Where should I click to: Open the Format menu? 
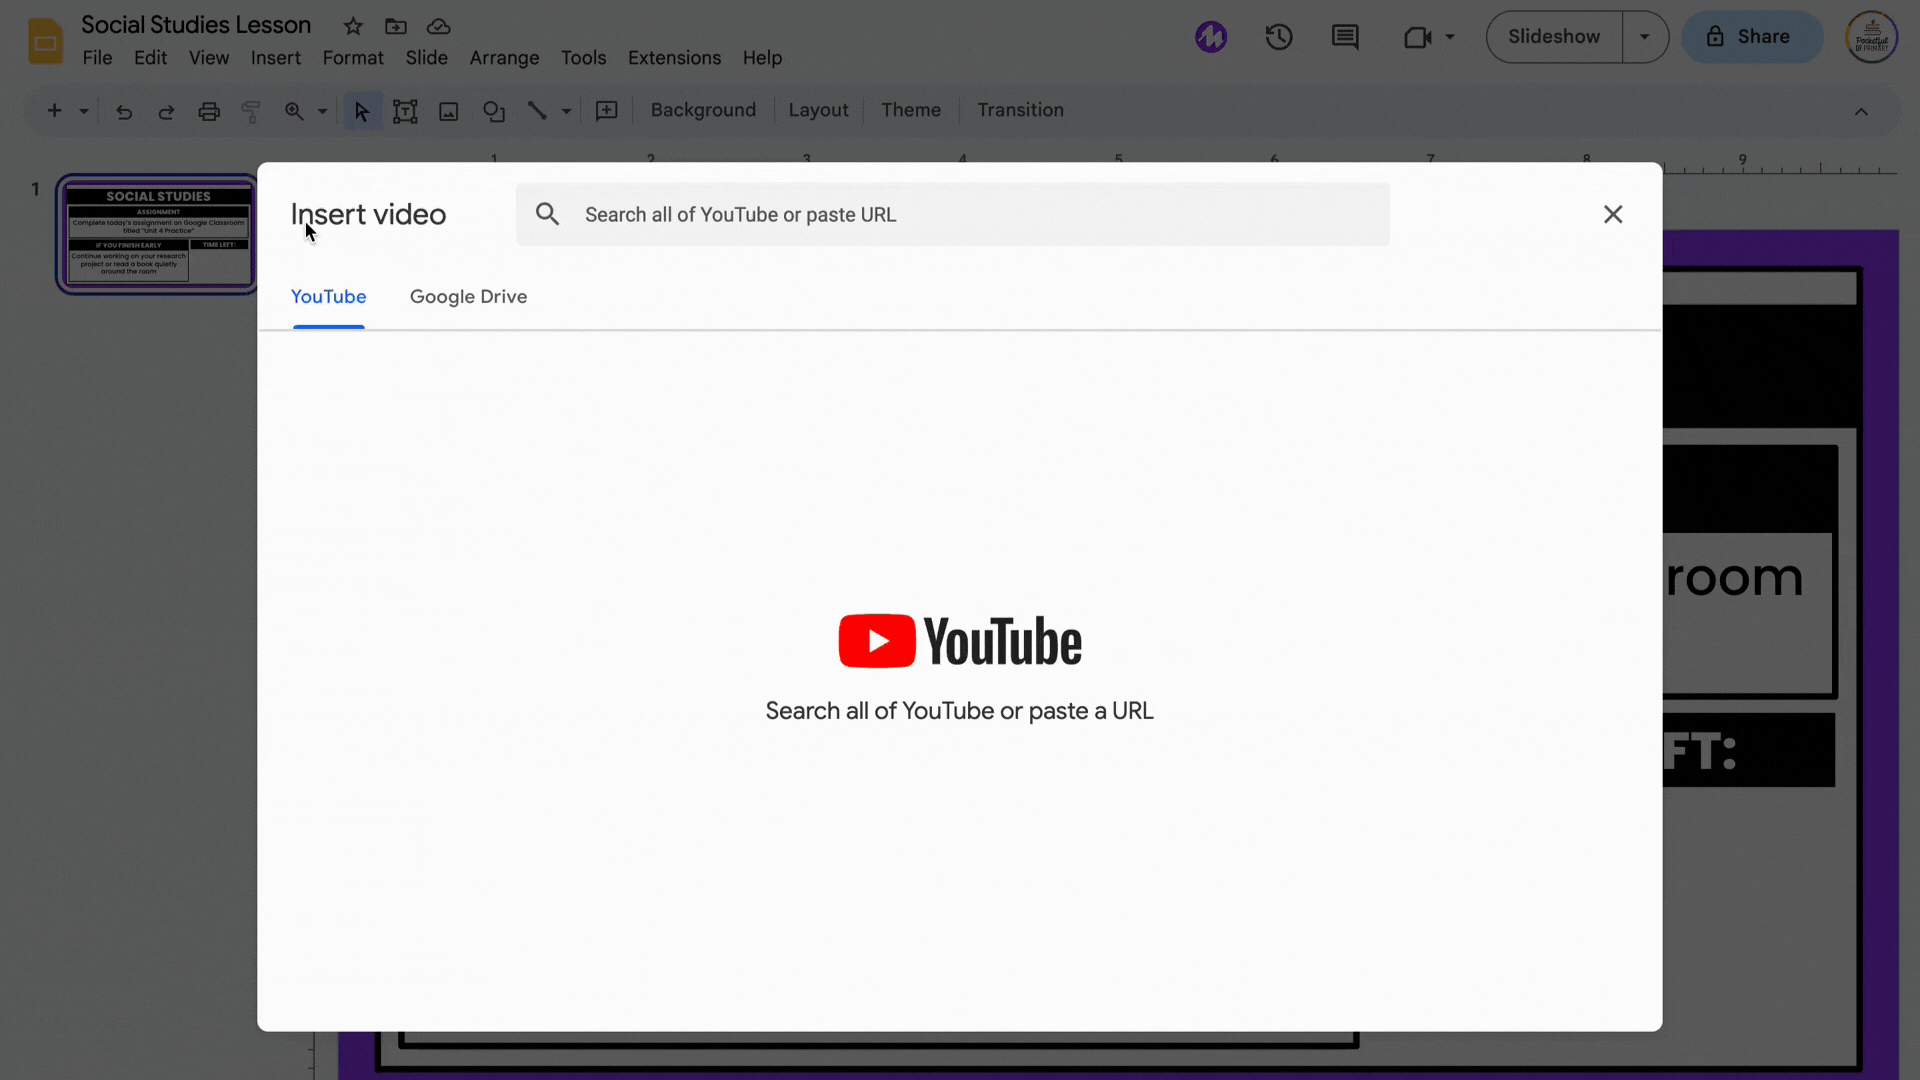point(353,58)
